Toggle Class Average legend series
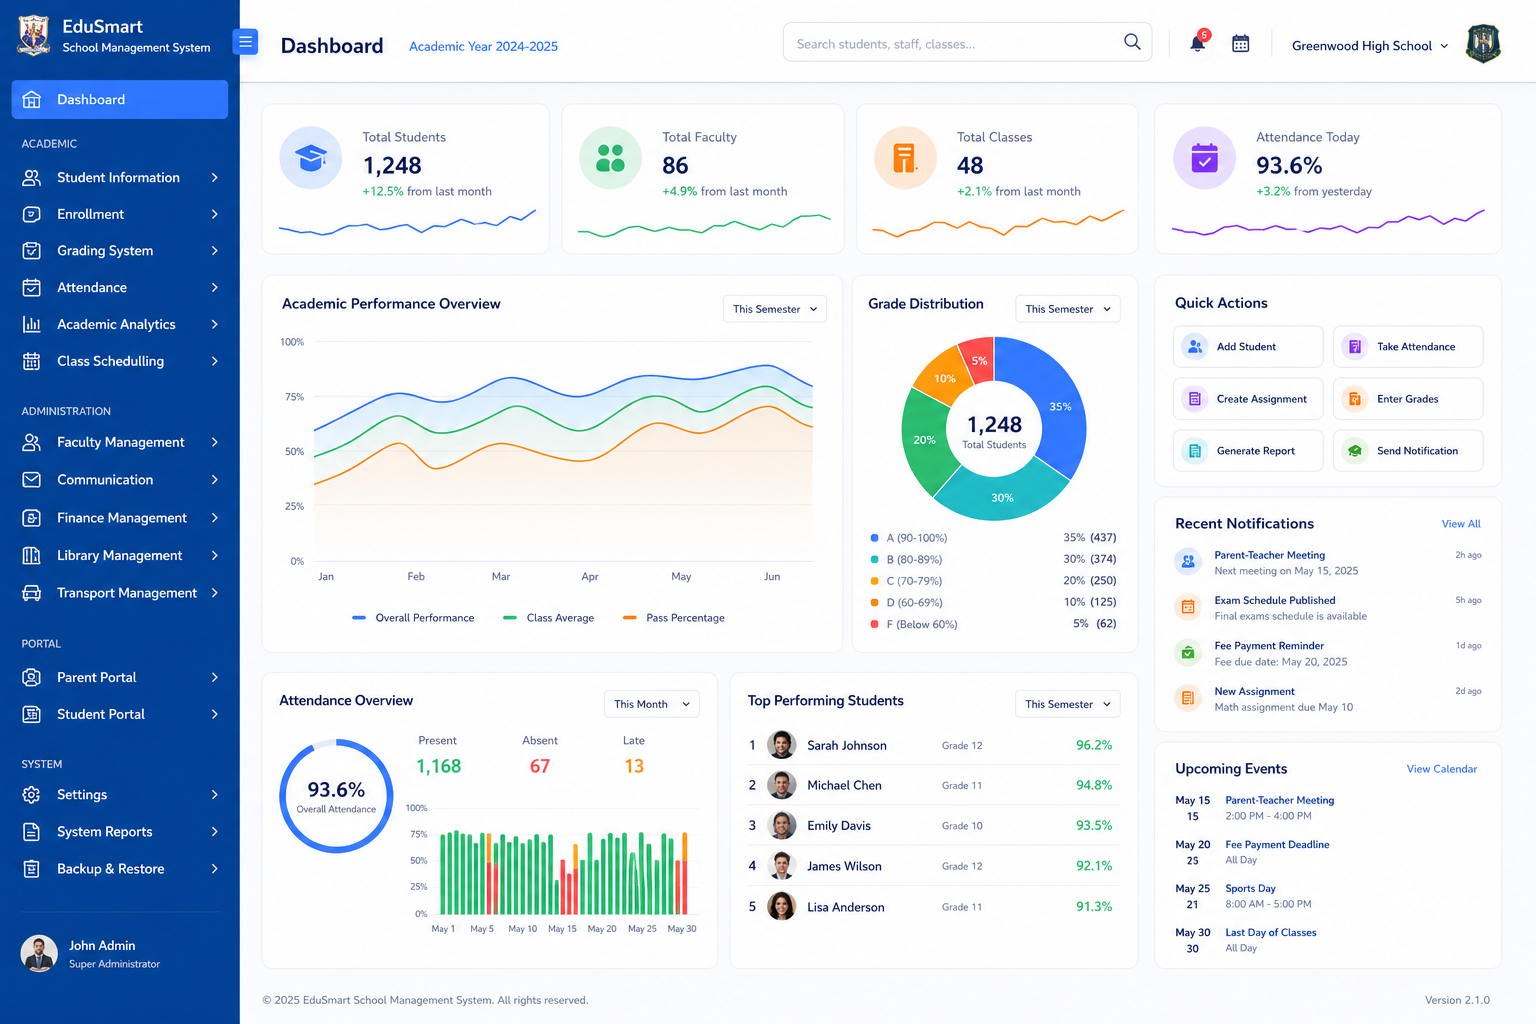Viewport: 1536px width, 1024px height. tap(548, 618)
